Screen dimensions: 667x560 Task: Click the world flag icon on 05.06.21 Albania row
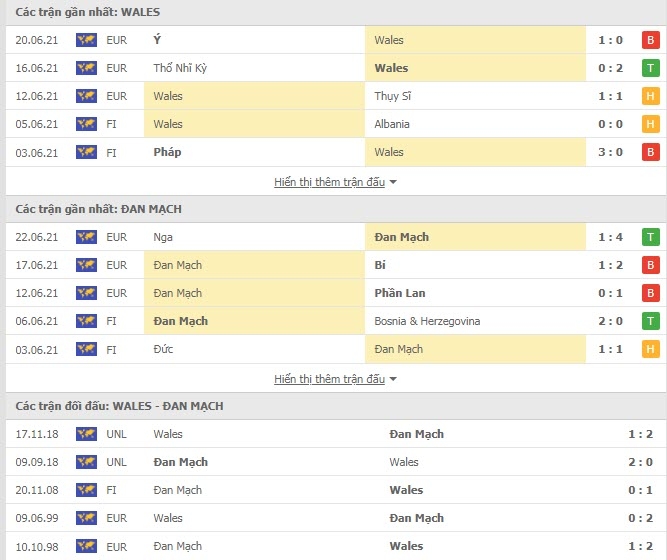click(86, 124)
